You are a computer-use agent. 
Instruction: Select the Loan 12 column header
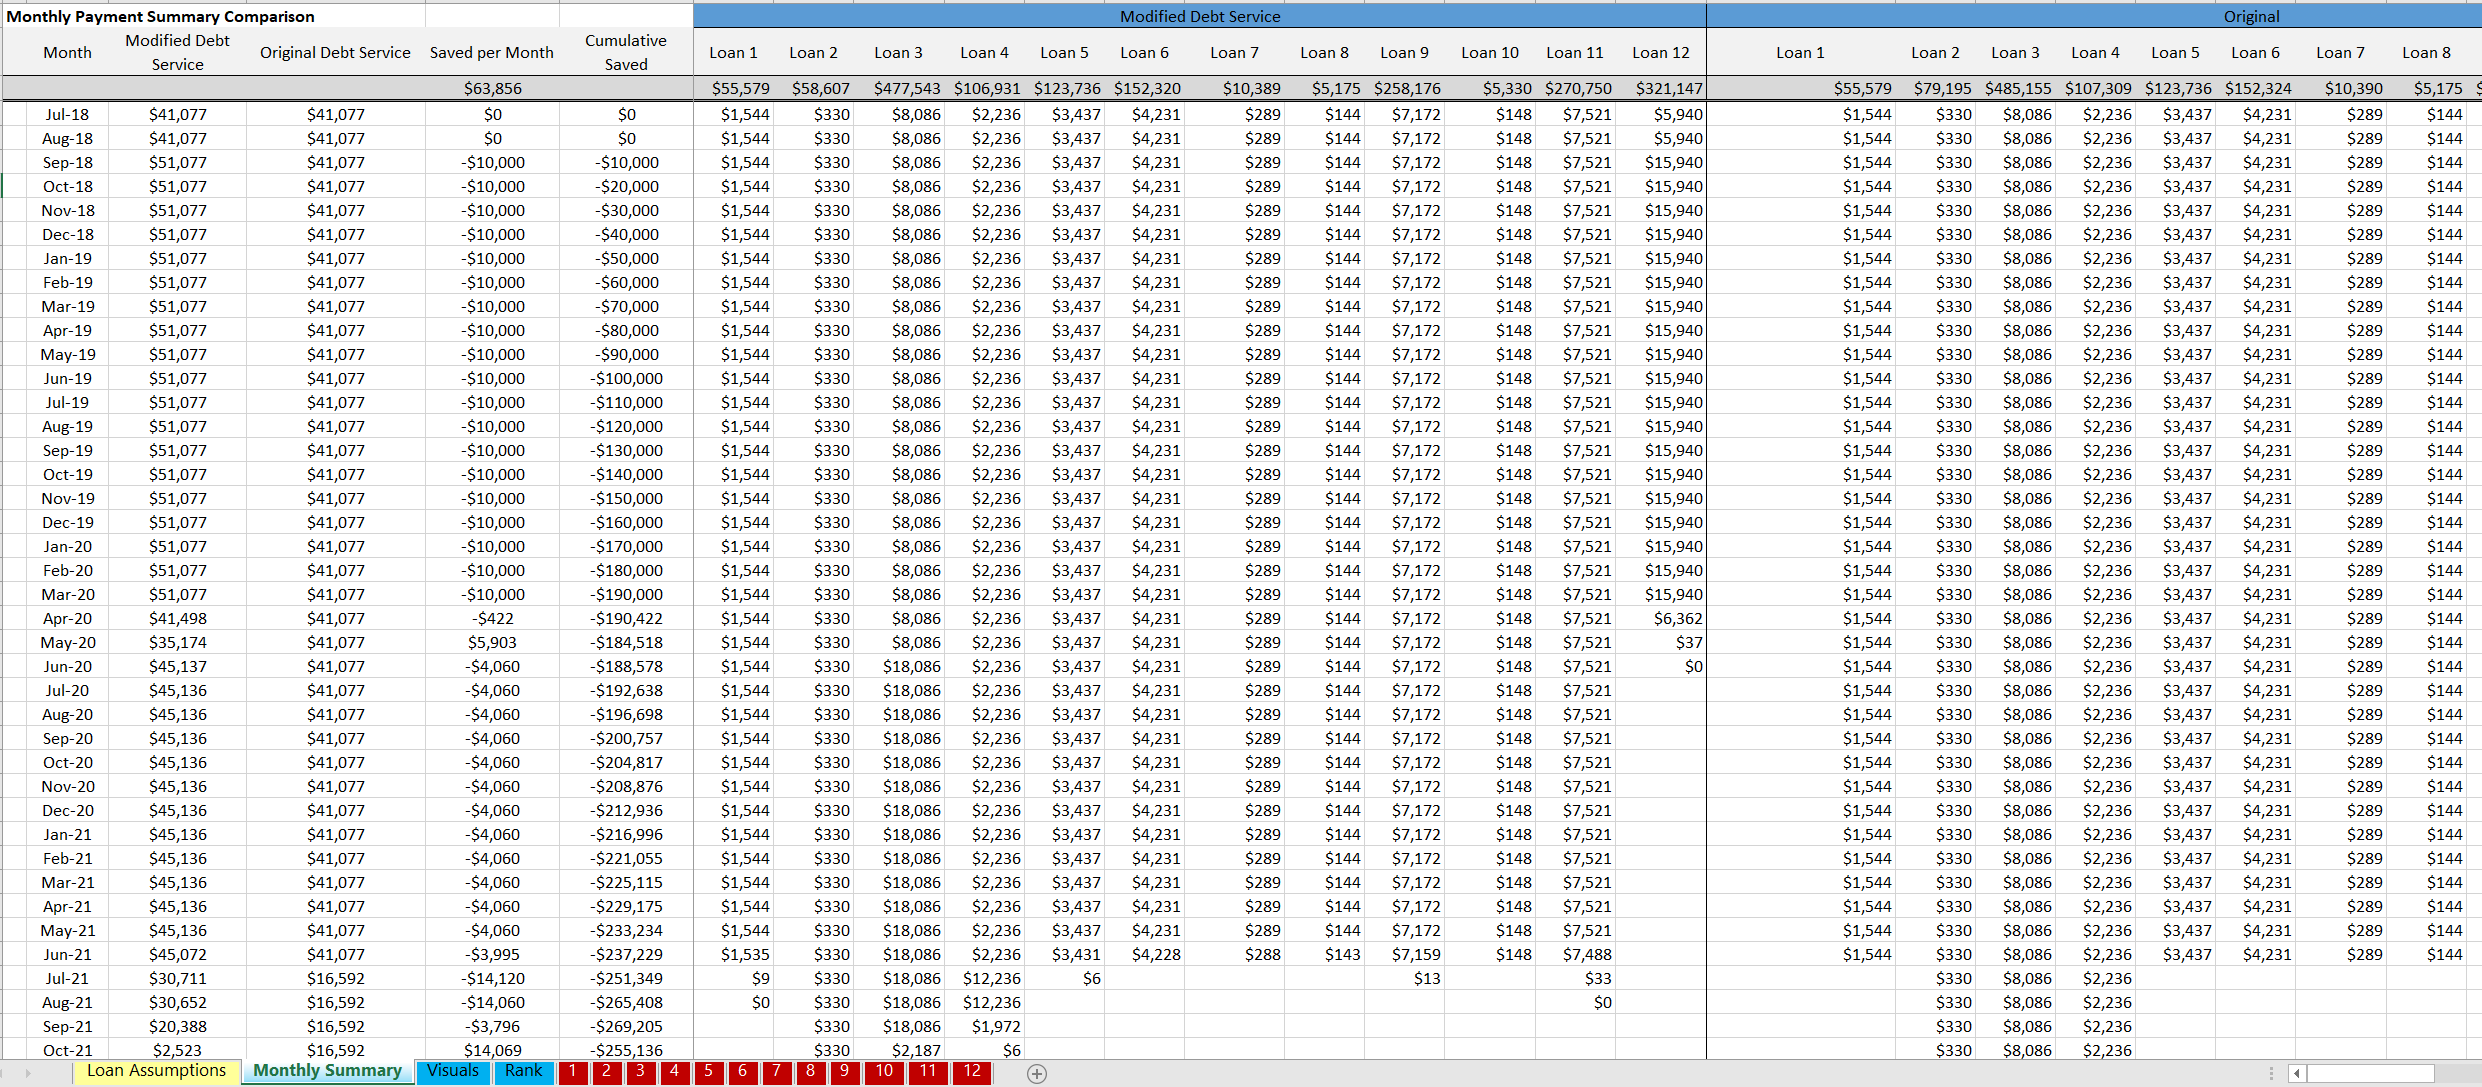[1660, 52]
